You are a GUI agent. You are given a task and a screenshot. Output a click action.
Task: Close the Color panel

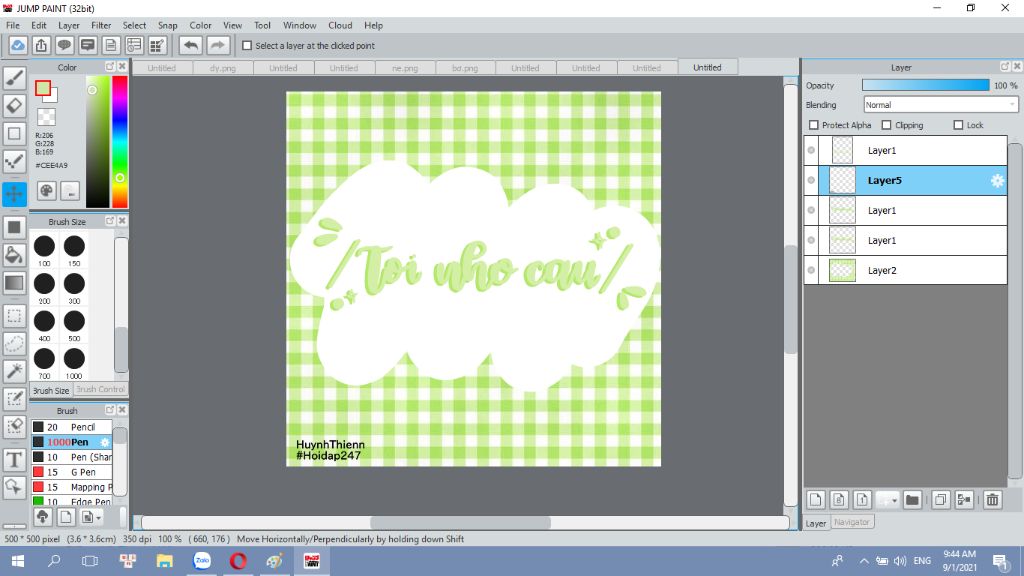point(122,67)
